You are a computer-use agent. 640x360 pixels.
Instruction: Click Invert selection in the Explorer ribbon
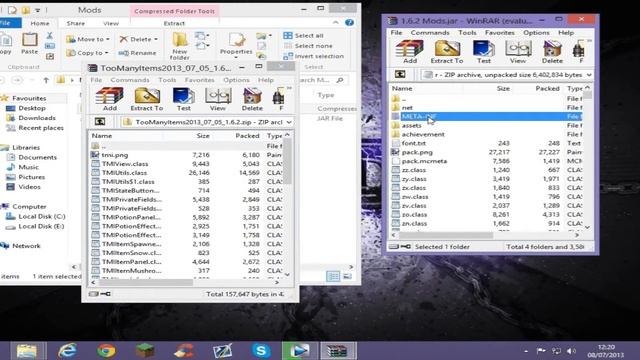(313, 56)
